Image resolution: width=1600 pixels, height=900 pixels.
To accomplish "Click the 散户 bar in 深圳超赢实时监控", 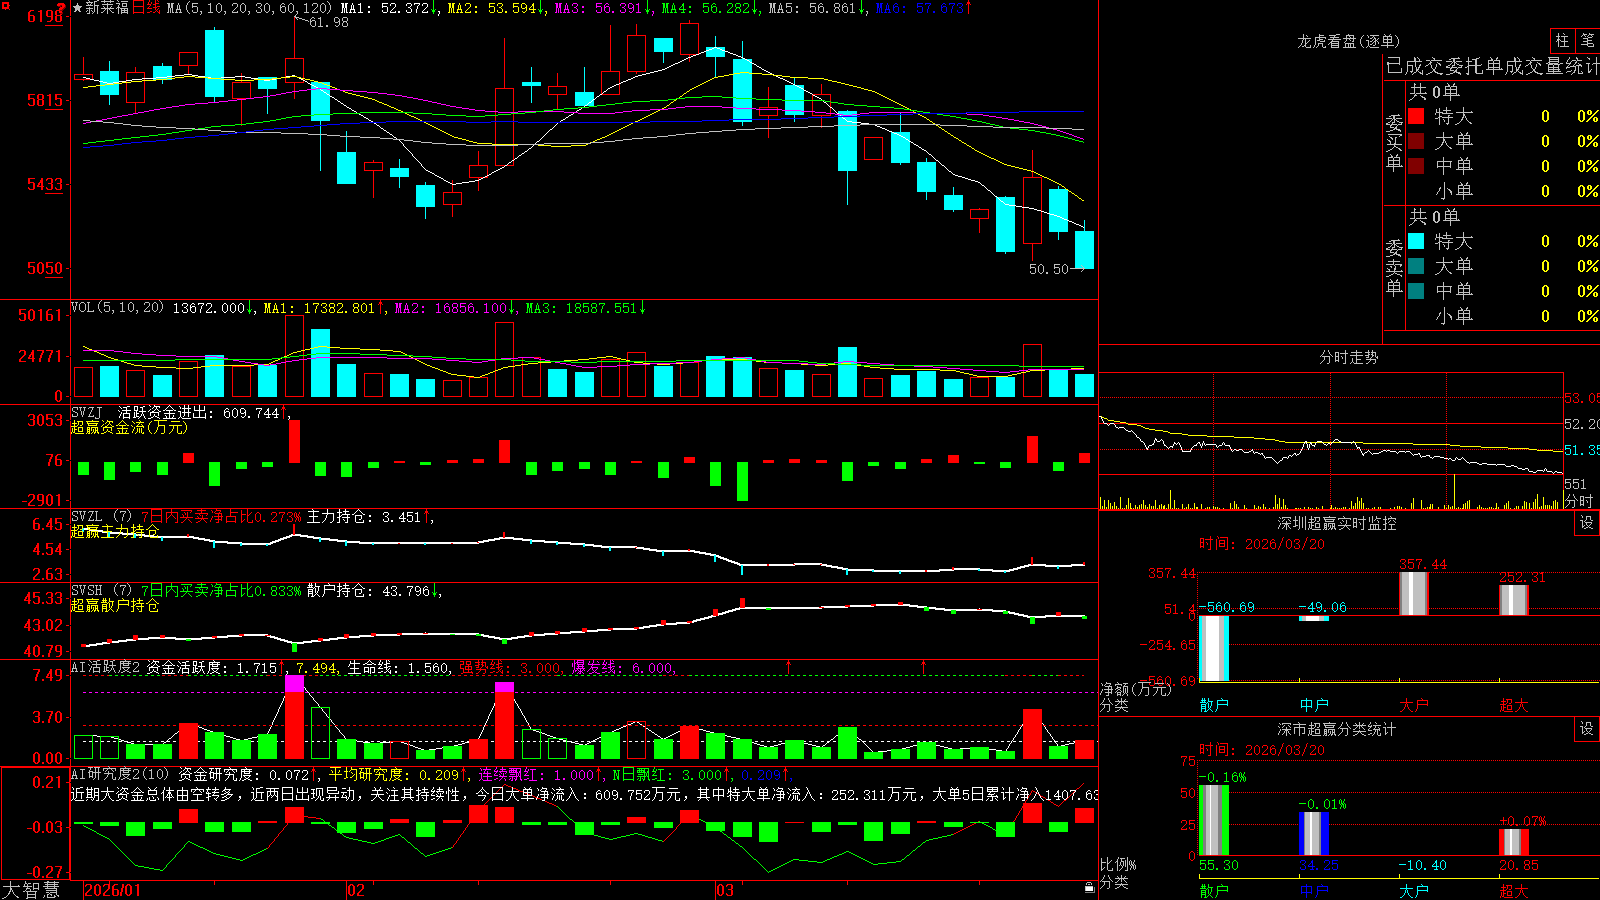I will click(x=1213, y=648).
